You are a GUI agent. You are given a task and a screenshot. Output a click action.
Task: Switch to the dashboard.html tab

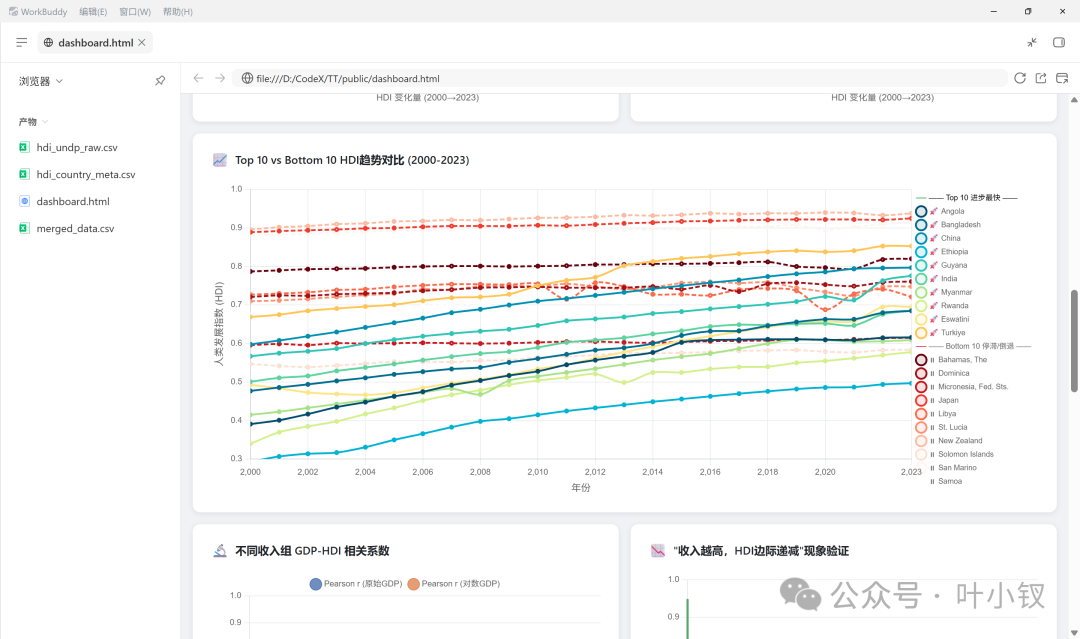(x=95, y=43)
